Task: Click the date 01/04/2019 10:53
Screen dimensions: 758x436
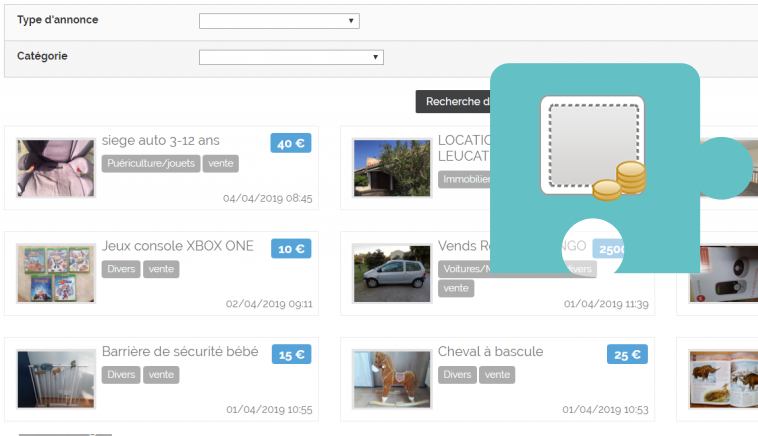Action: [605, 410]
